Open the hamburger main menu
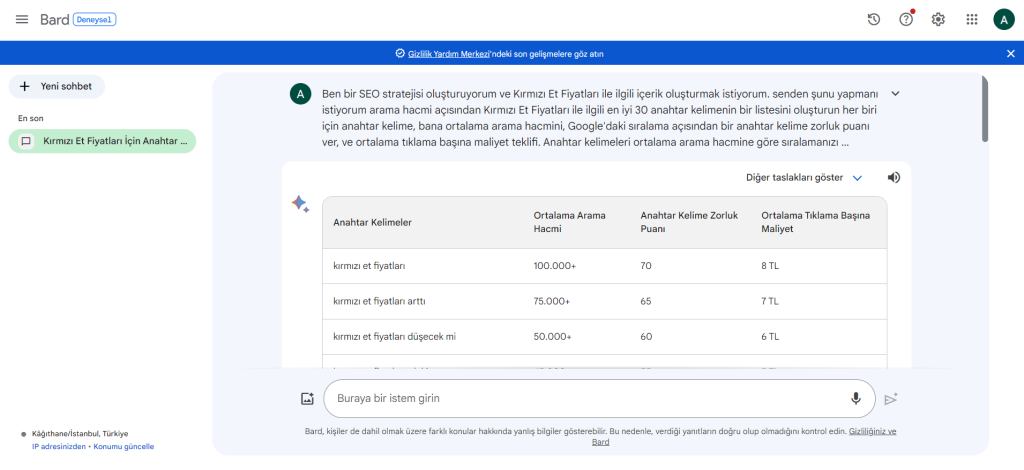Viewport: 1024px width, 470px height. coord(22,20)
